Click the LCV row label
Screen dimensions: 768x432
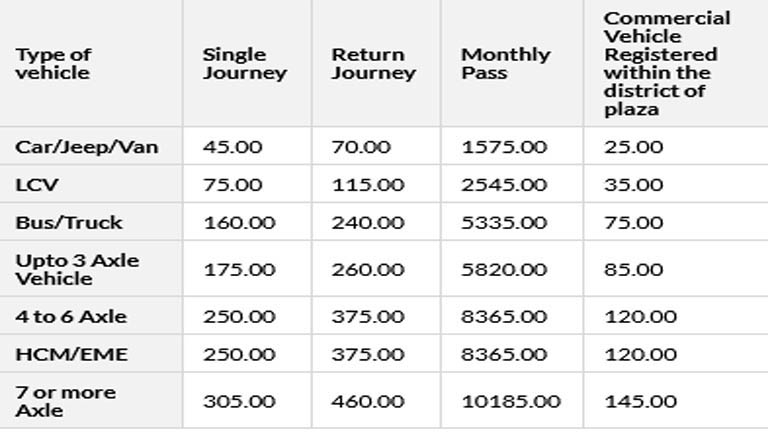coord(37,185)
